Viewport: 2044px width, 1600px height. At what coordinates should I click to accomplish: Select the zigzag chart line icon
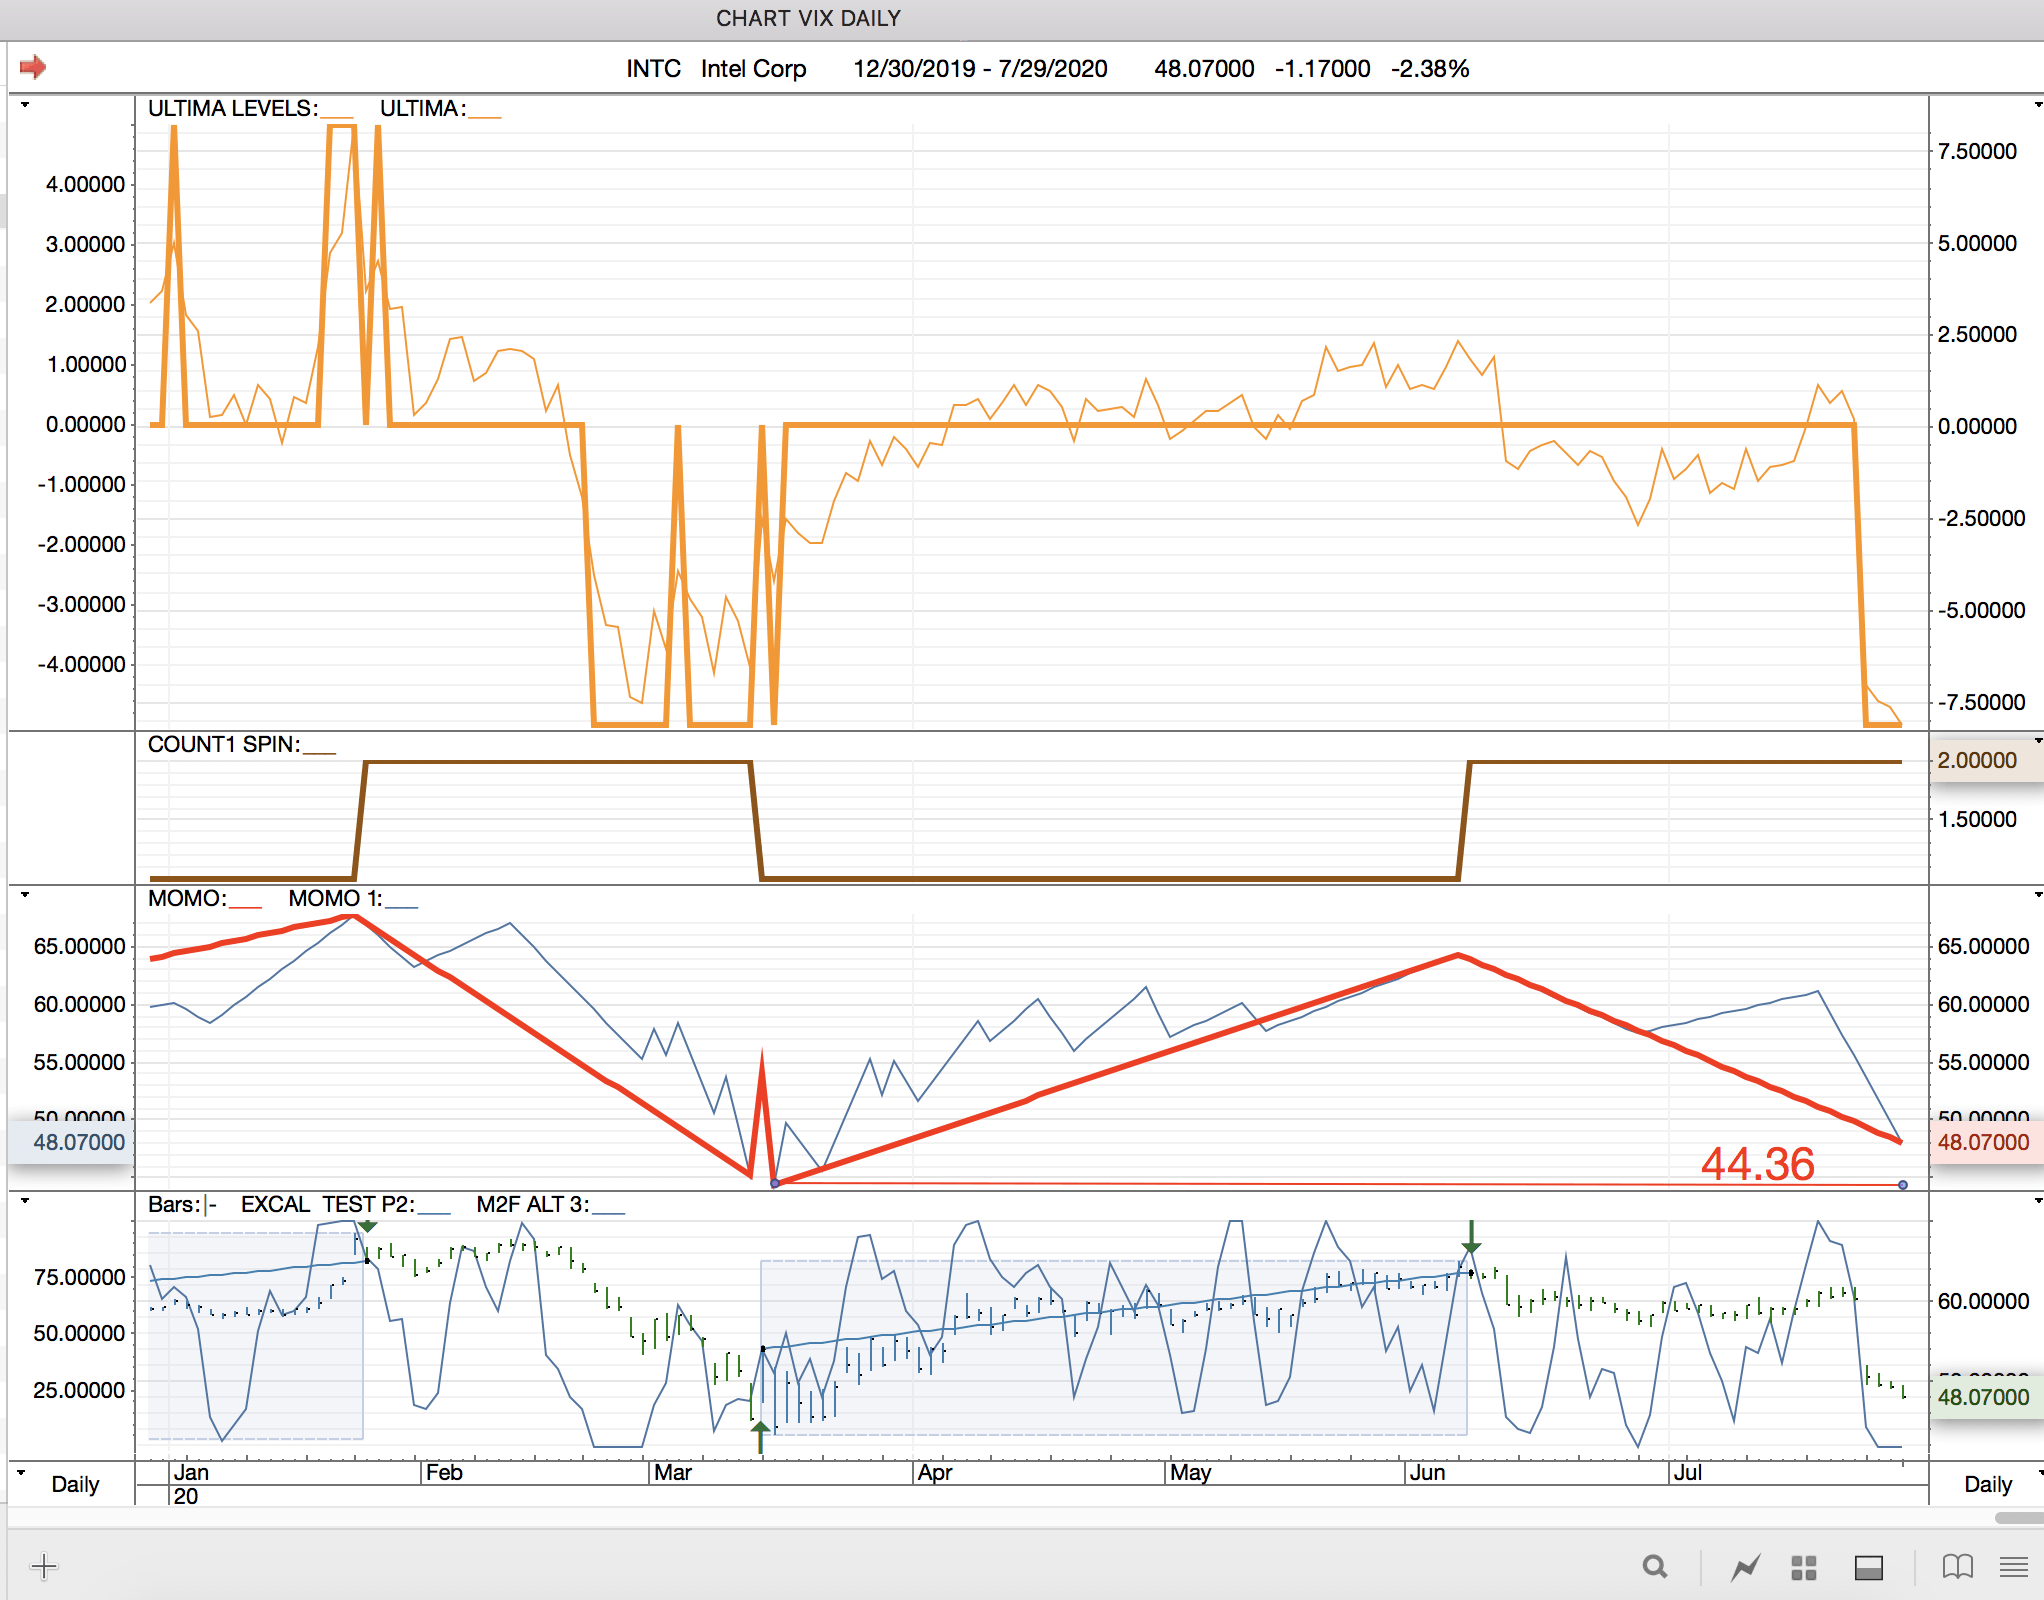pos(1745,1567)
